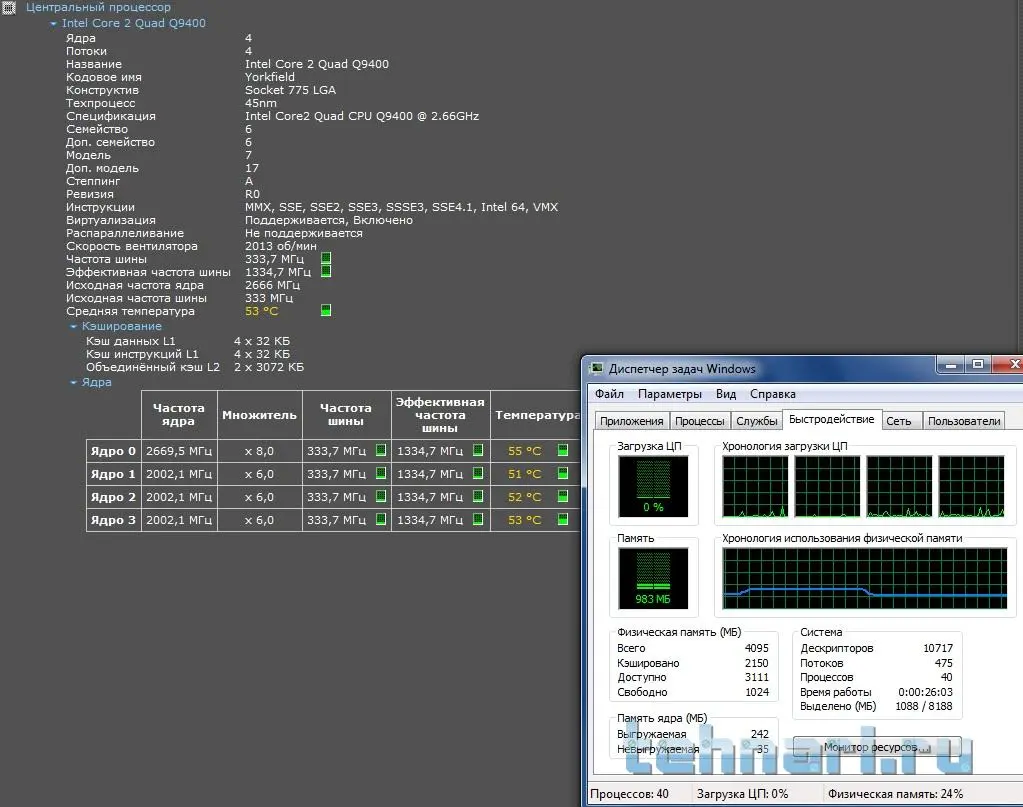This screenshot has height=807, width=1023.
Task: Click the Монитор ресурсов button
Action: coord(877,747)
